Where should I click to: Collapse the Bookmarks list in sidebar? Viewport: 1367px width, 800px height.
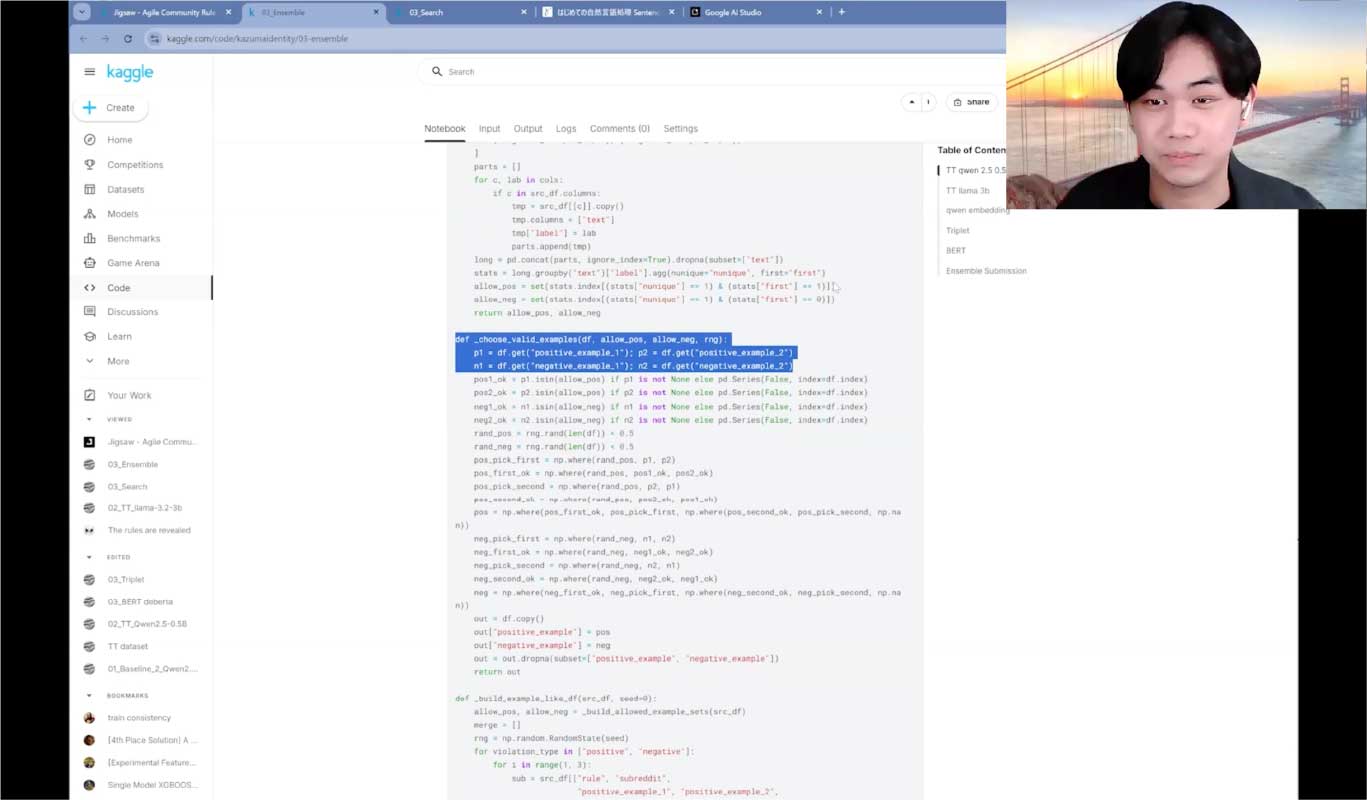click(89, 695)
